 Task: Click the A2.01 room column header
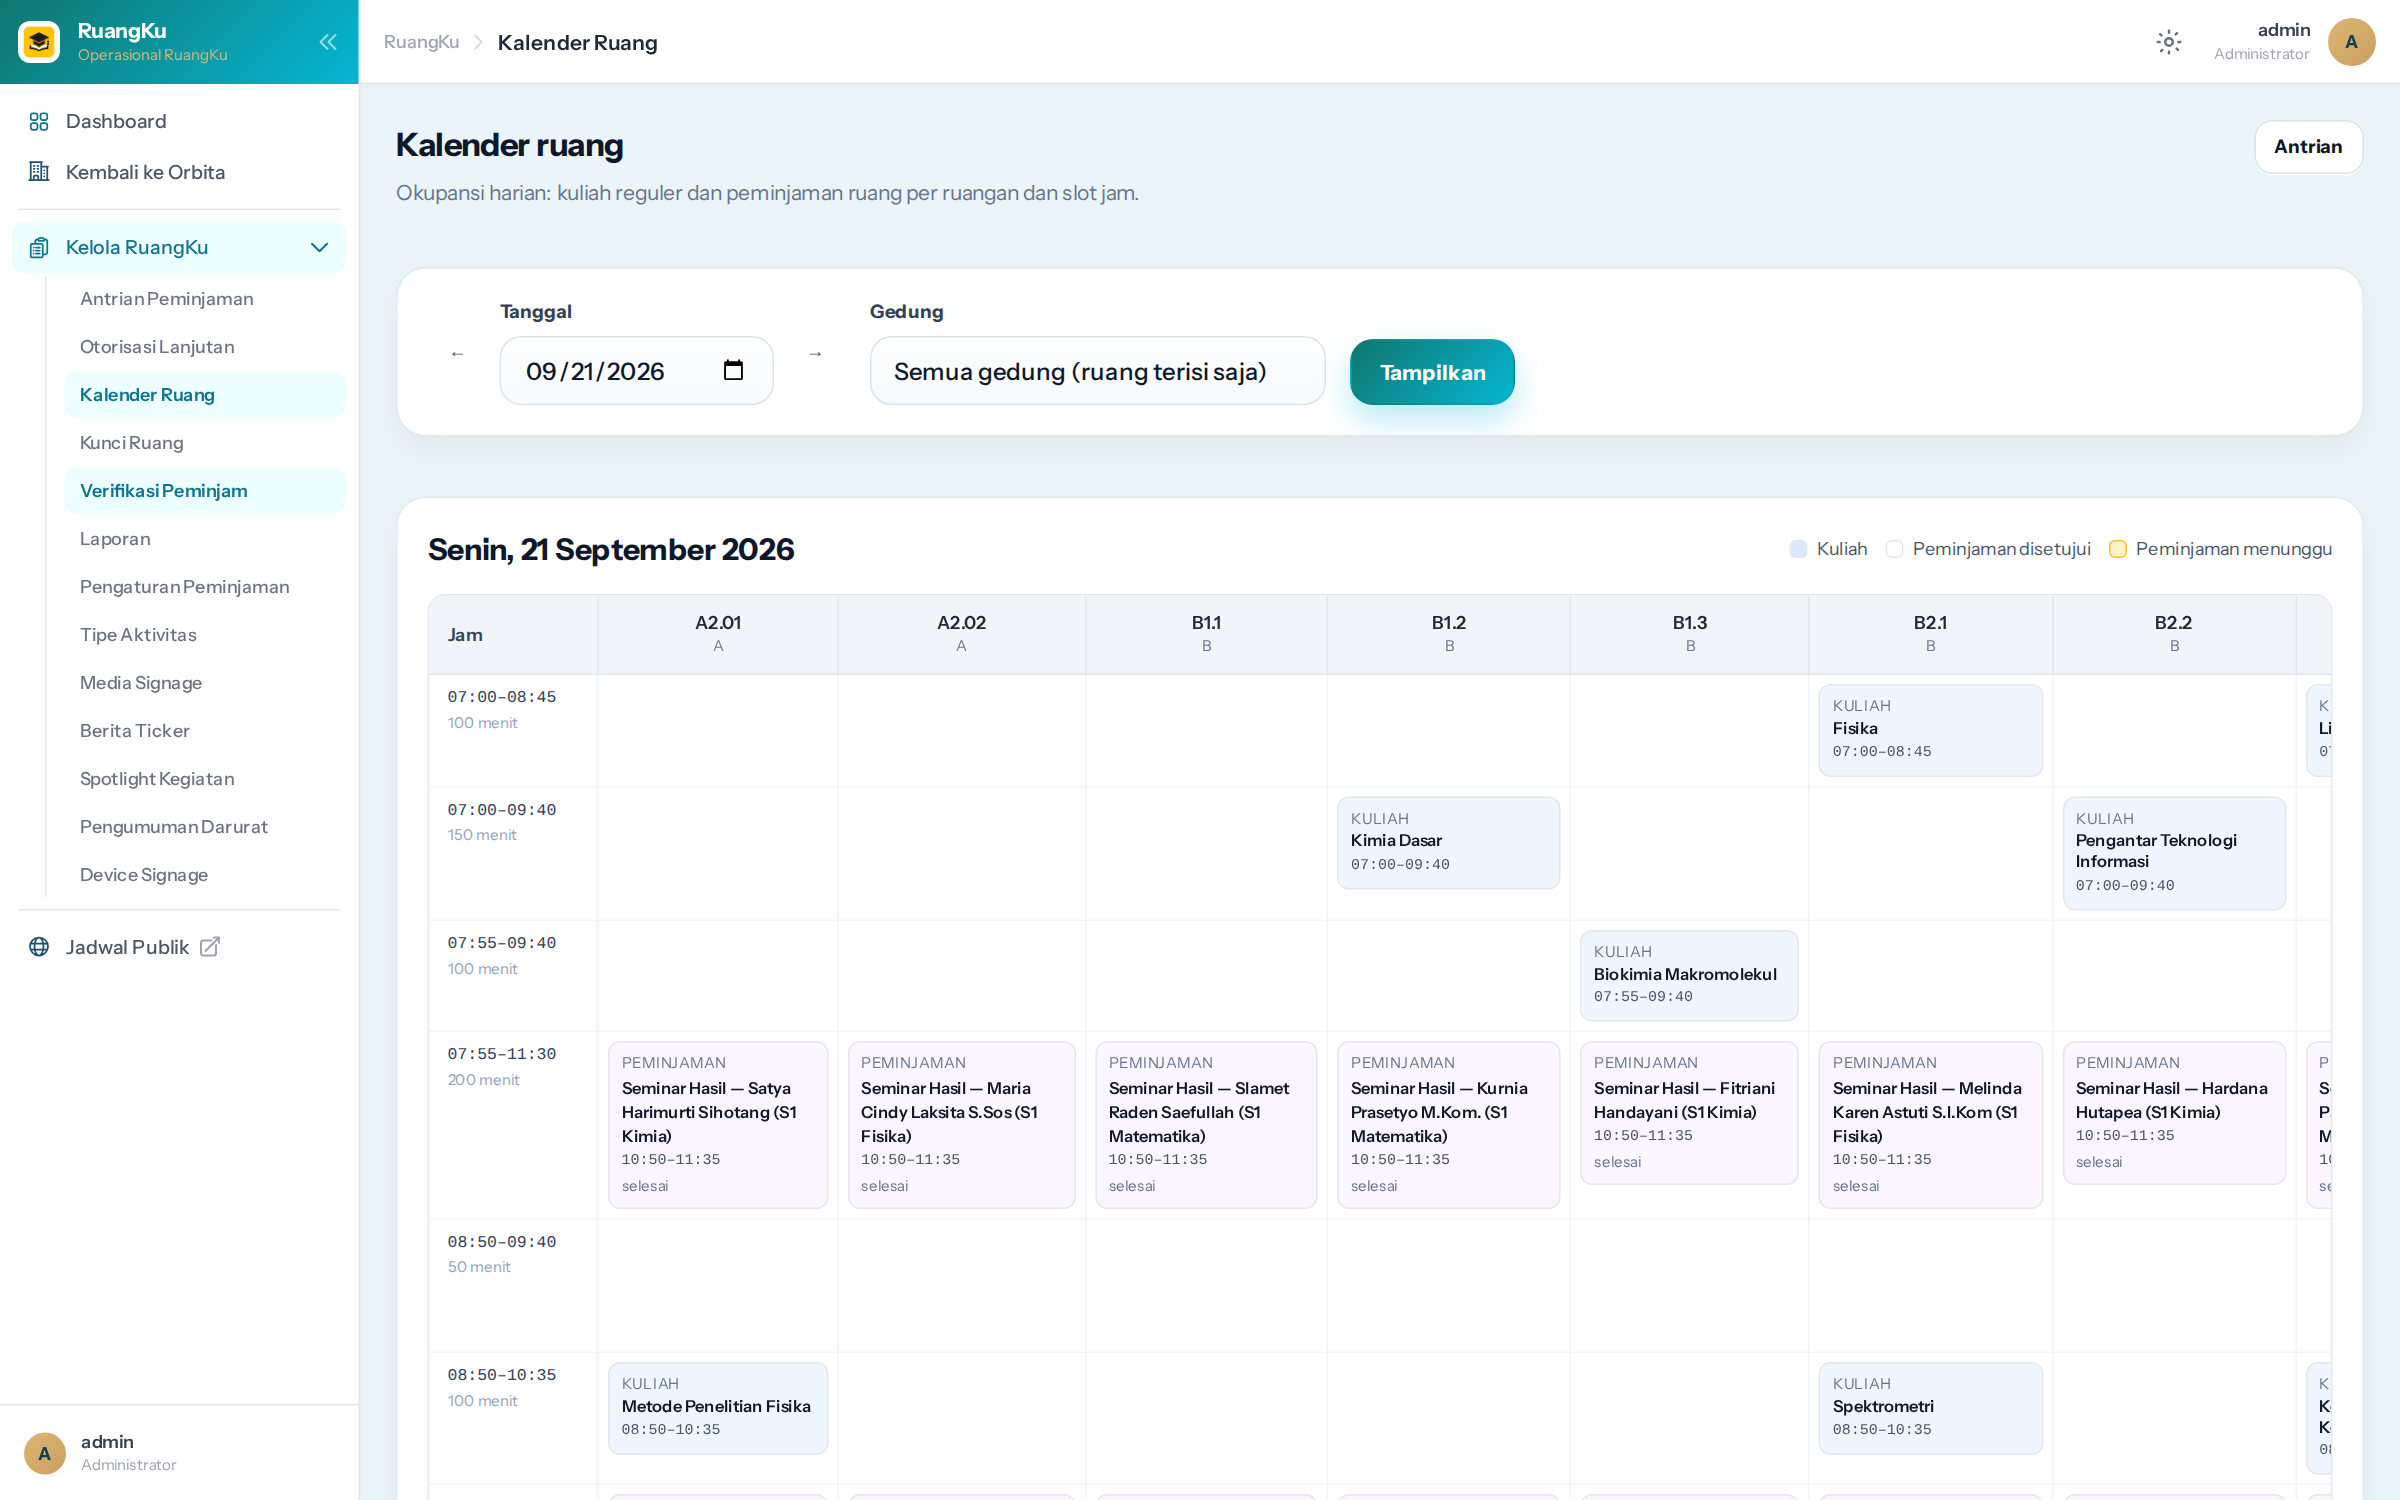718,634
